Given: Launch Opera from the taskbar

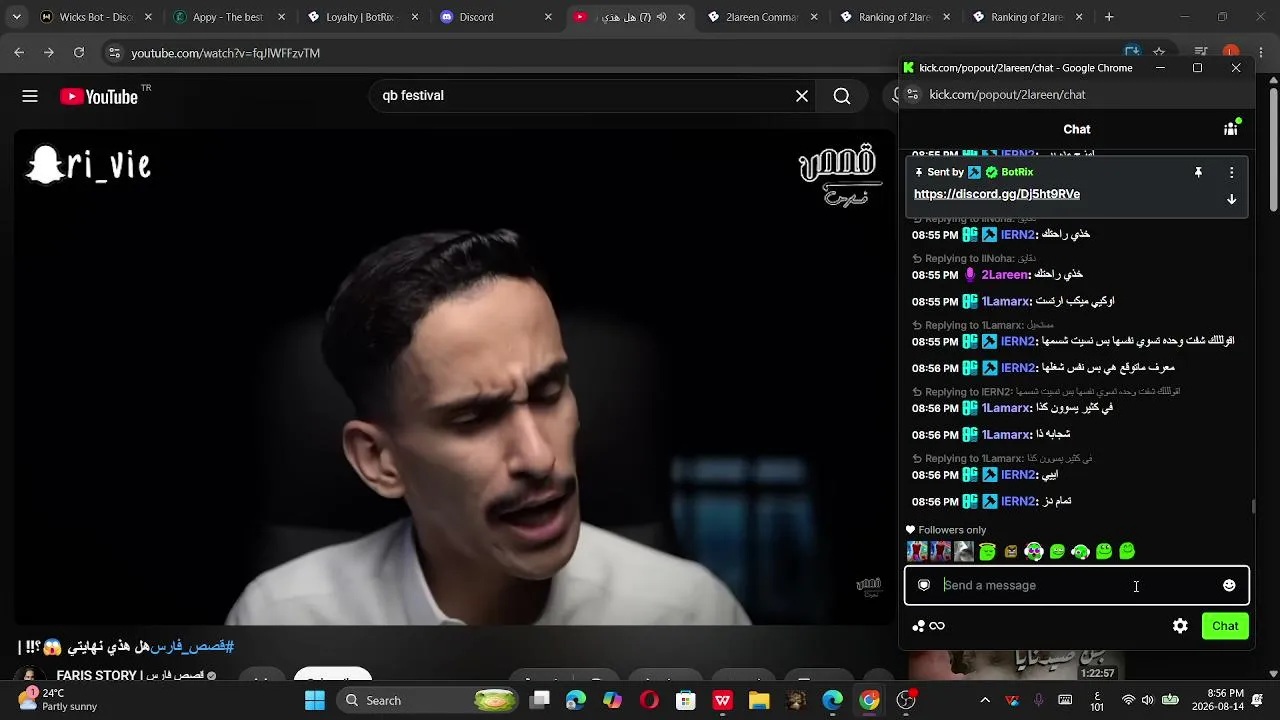Looking at the screenshot, I should (x=649, y=700).
